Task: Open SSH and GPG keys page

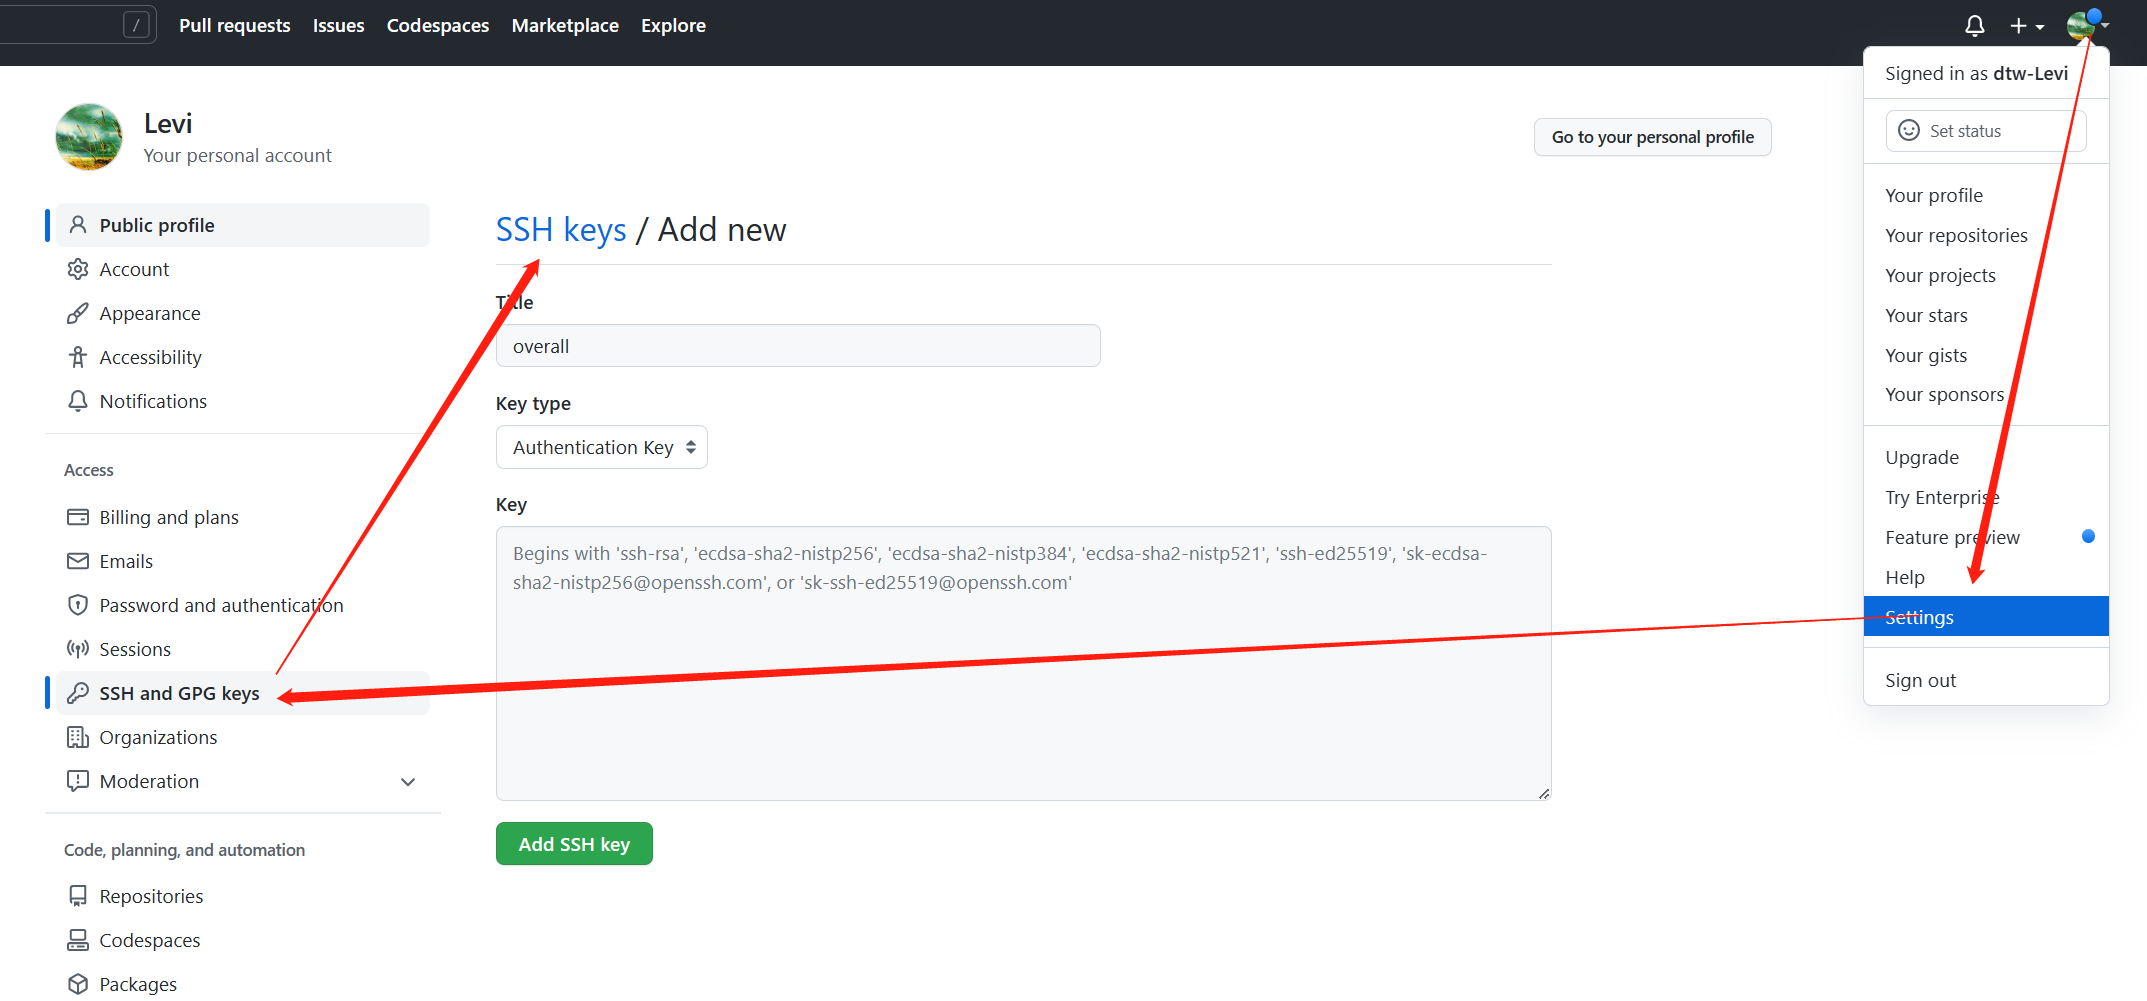Action: click(x=243, y=693)
